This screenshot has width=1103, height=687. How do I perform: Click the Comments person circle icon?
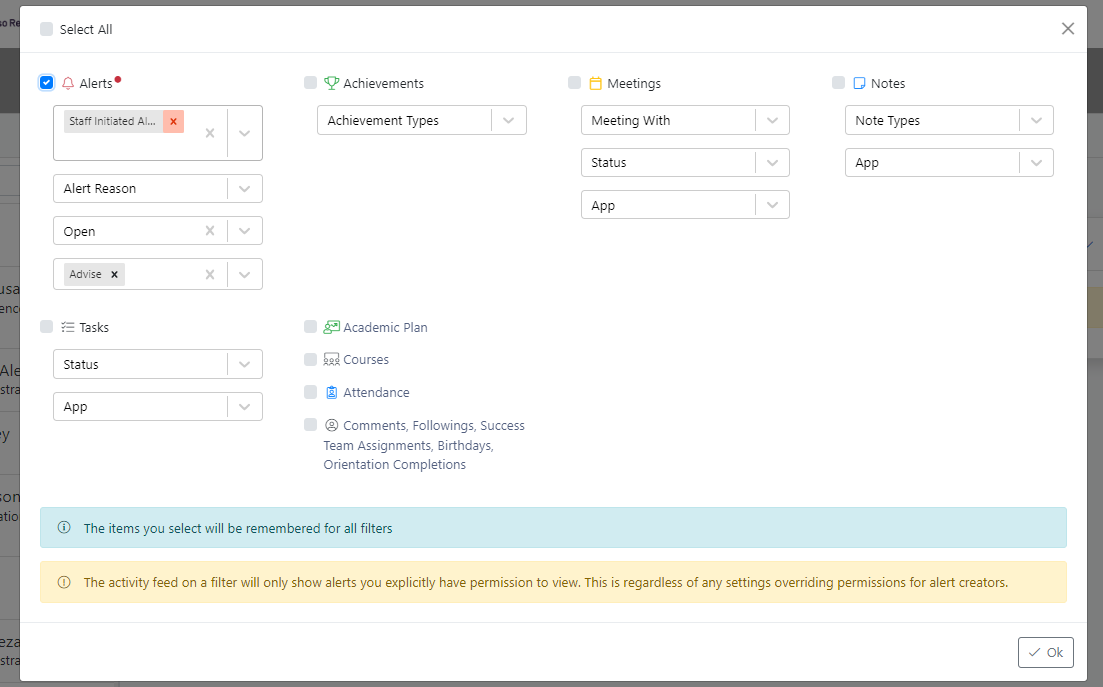click(331, 425)
